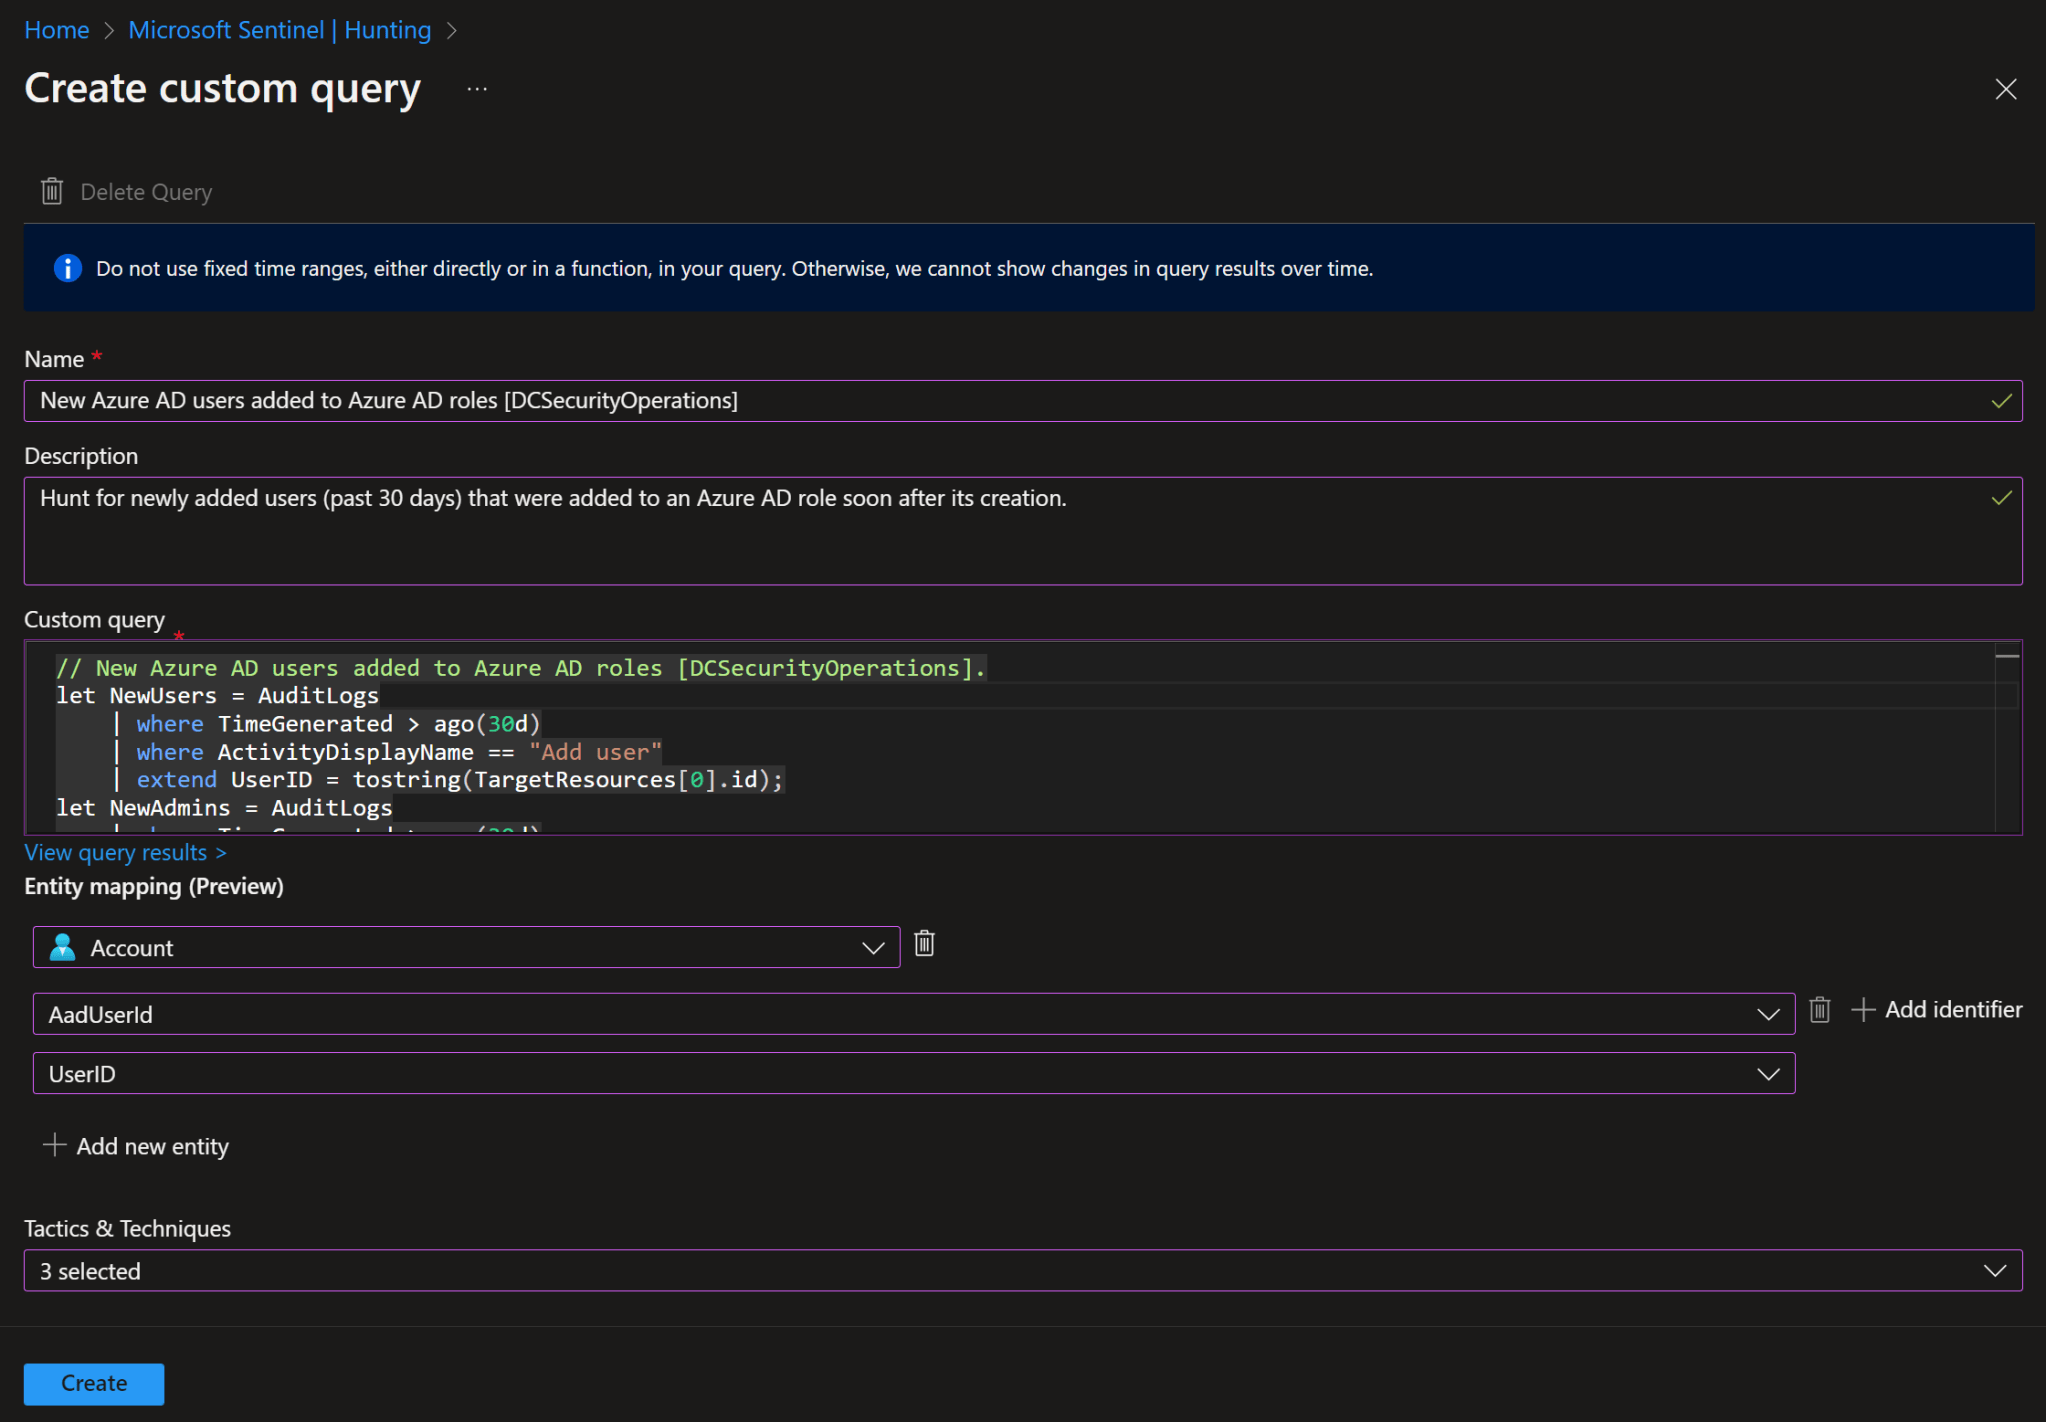Viewport: 2046px width, 1422px height.
Task: Click the Add new entity plus icon
Action: pyautogui.click(x=55, y=1146)
